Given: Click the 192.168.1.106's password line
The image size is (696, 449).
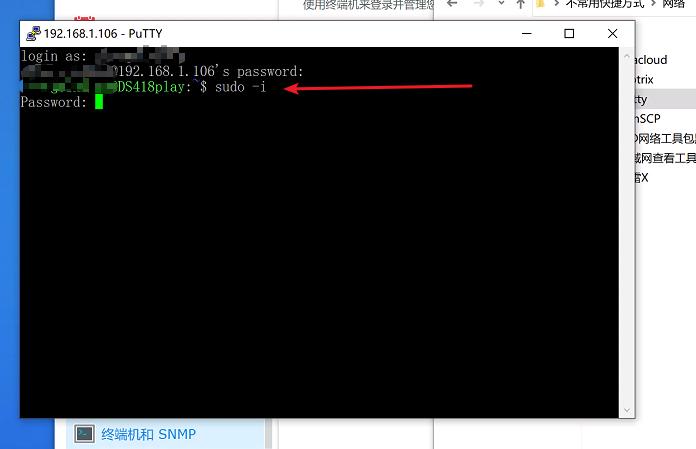Looking at the screenshot, I should pos(162,71).
